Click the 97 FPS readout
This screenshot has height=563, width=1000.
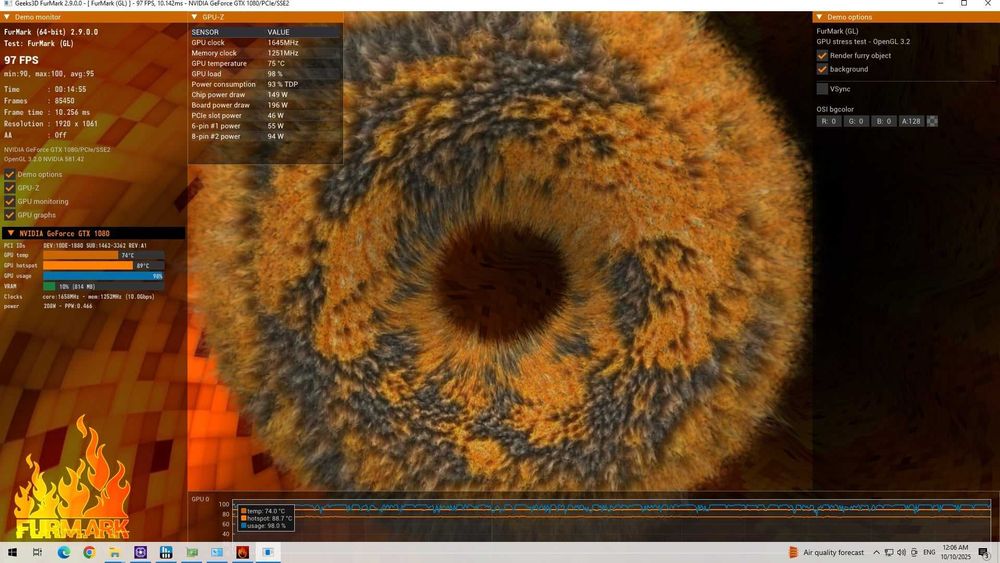click(21, 60)
